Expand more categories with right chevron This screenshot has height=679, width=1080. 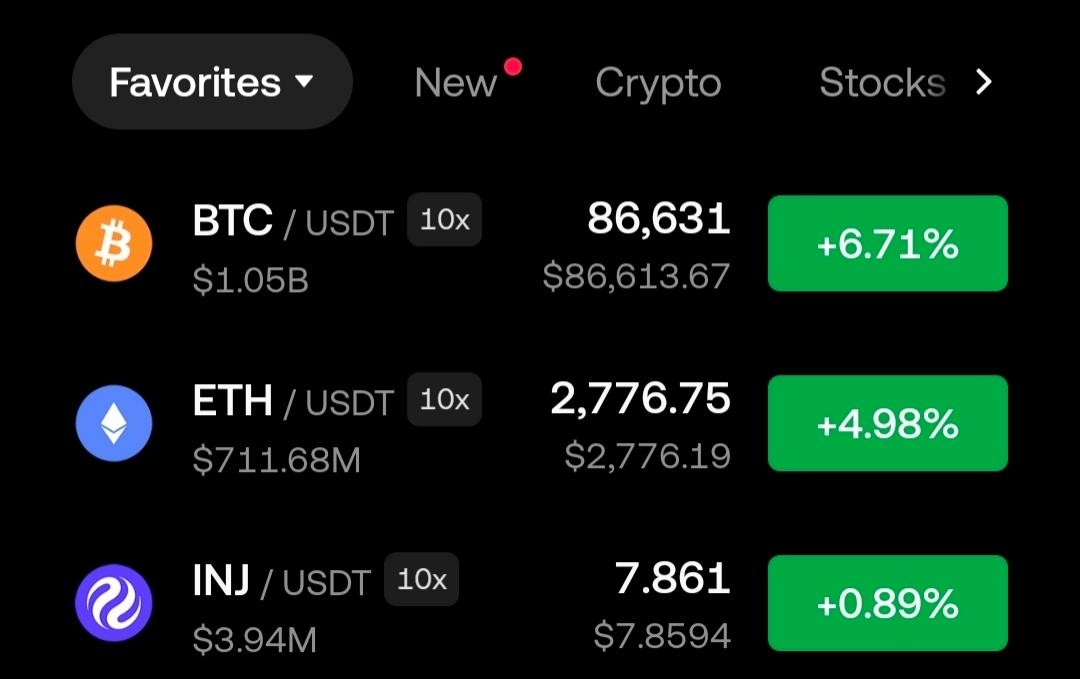984,82
